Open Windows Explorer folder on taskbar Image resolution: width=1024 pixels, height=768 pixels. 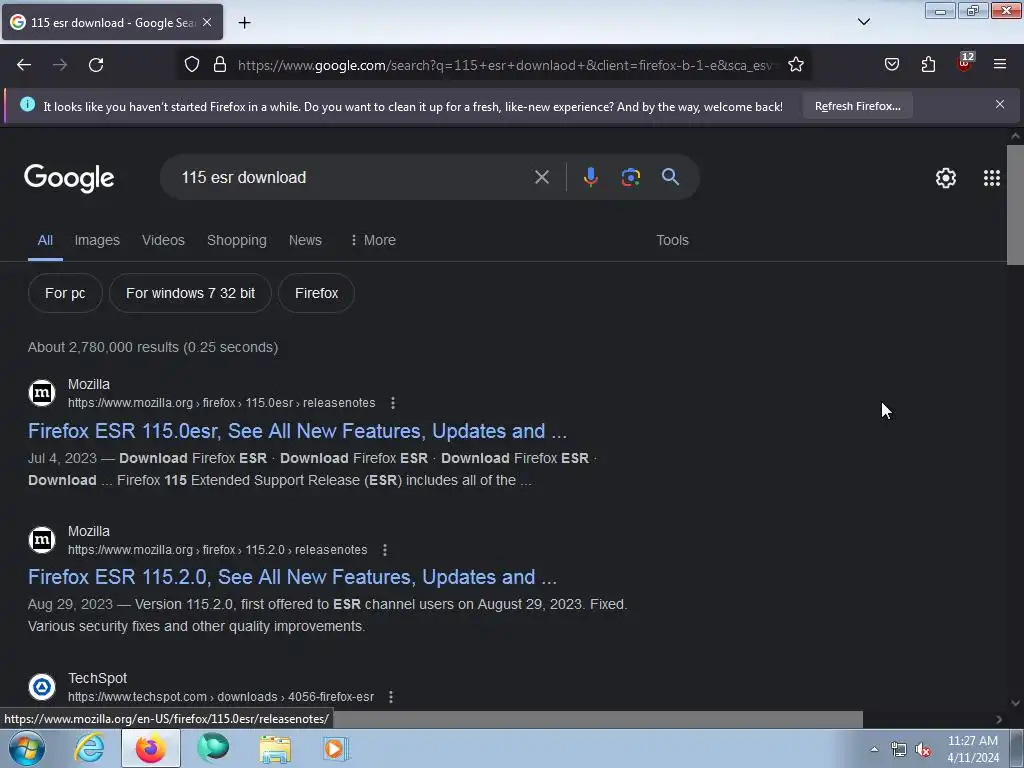click(275, 748)
